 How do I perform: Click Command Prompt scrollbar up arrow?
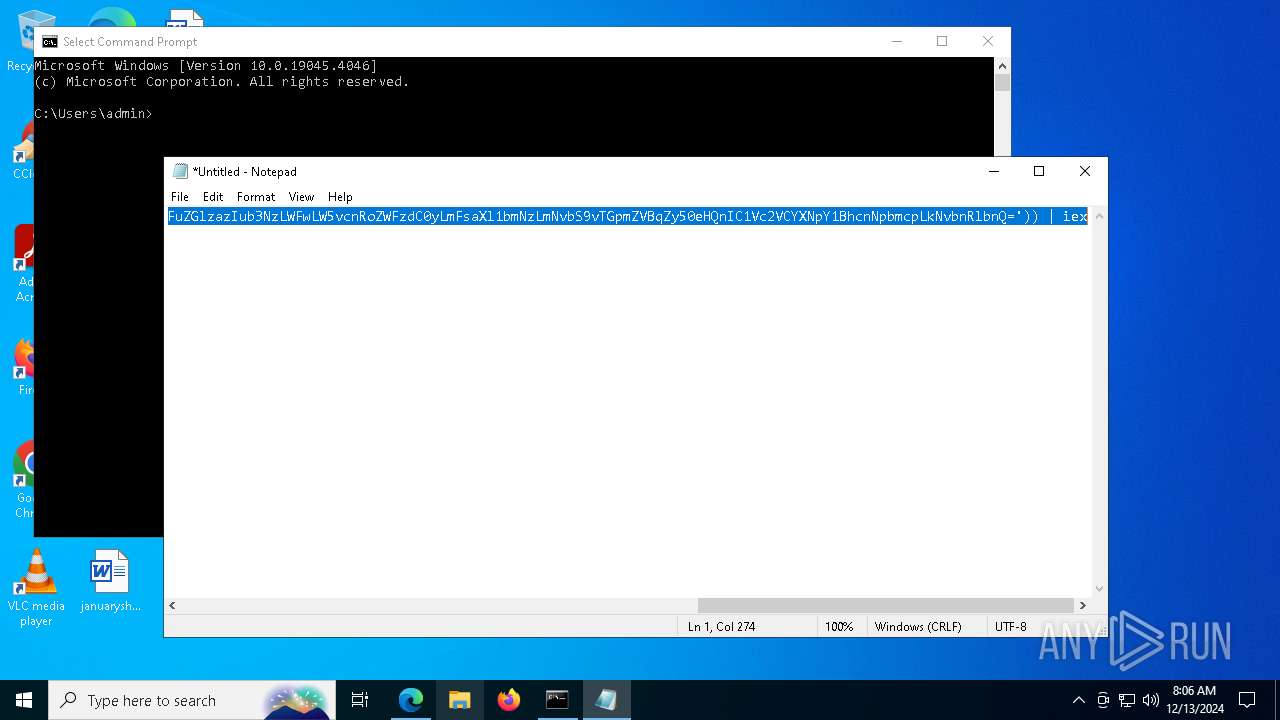pos(1002,65)
